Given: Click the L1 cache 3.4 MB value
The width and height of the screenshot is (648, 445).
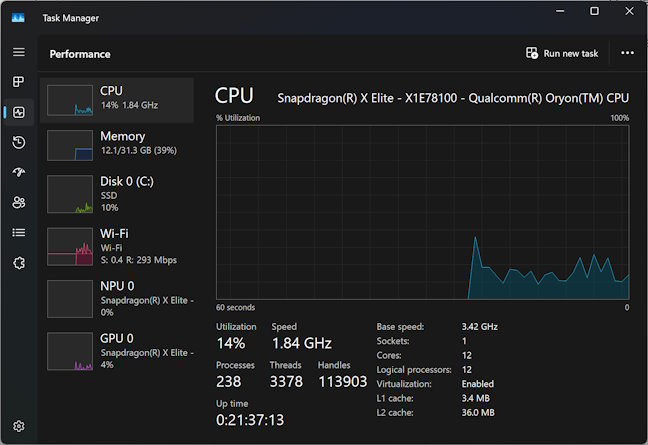Looking at the screenshot, I should 475,398.
